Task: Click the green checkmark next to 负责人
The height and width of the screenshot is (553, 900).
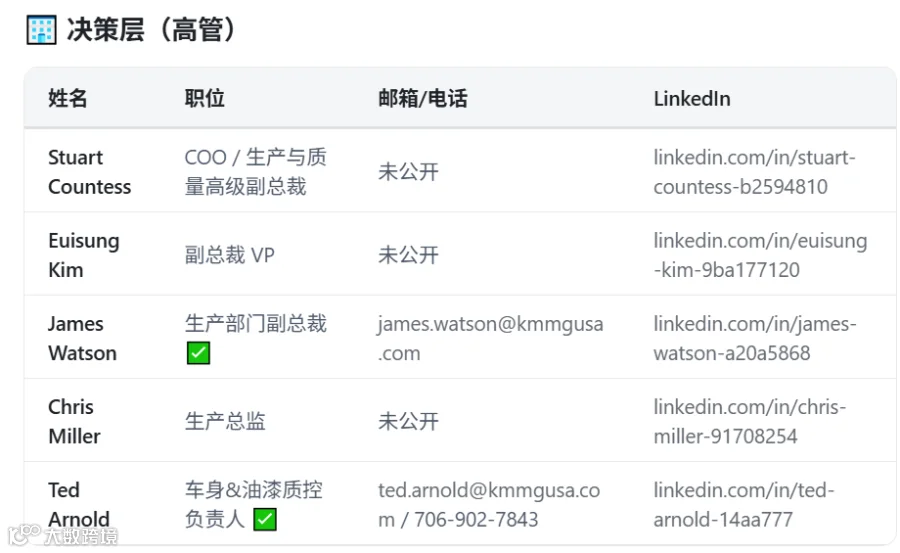Action: click(265, 520)
